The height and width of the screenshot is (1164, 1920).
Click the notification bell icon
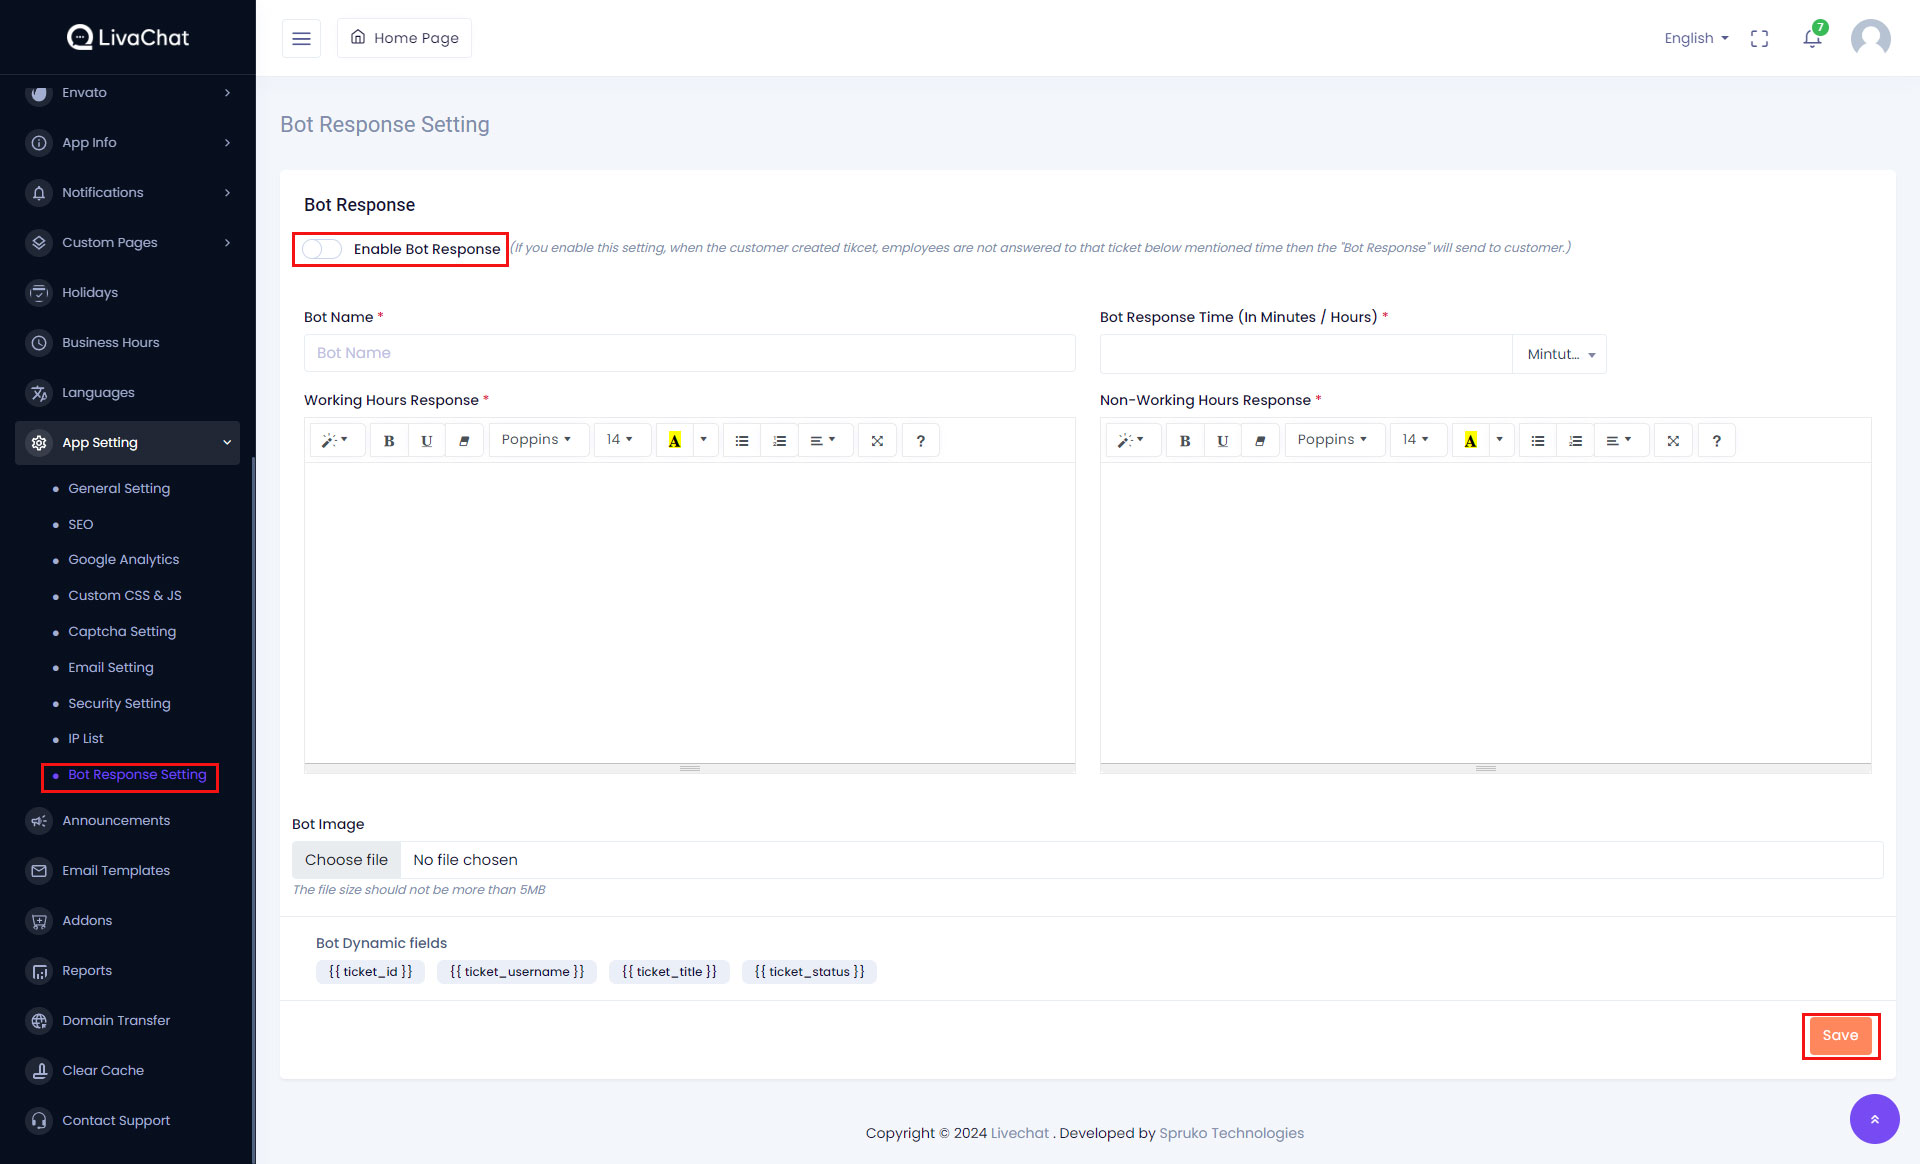1812,38
